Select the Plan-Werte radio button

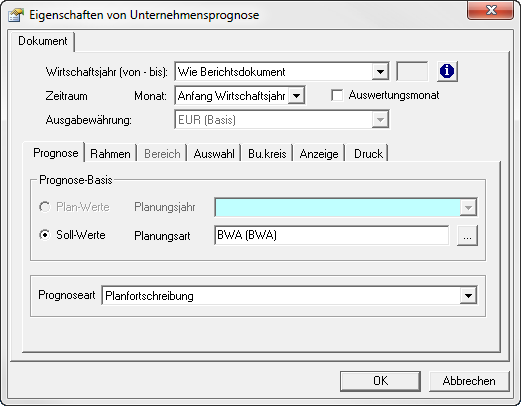[45, 207]
